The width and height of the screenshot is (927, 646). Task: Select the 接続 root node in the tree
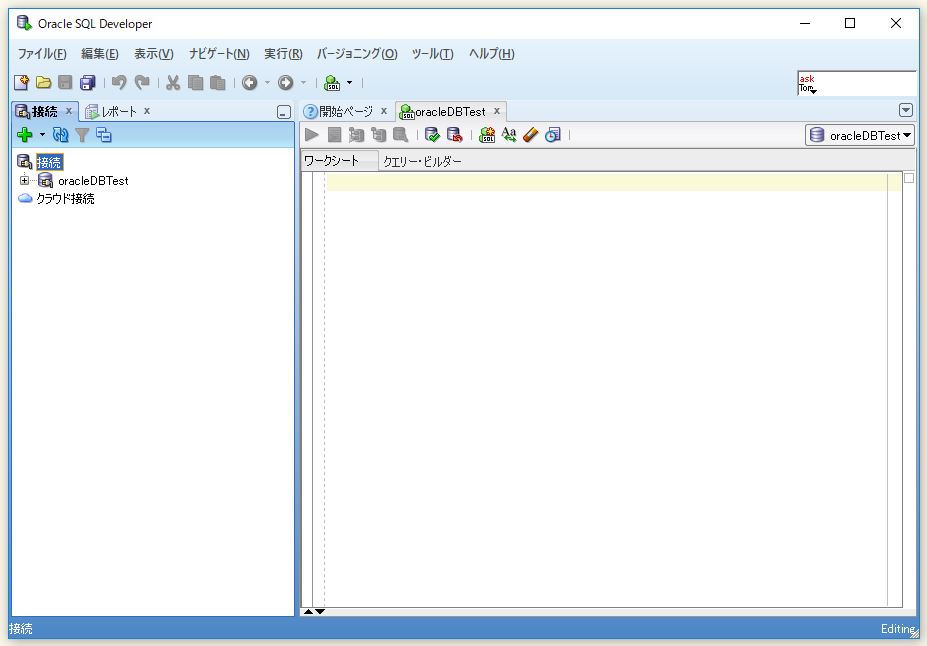[x=49, y=162]
